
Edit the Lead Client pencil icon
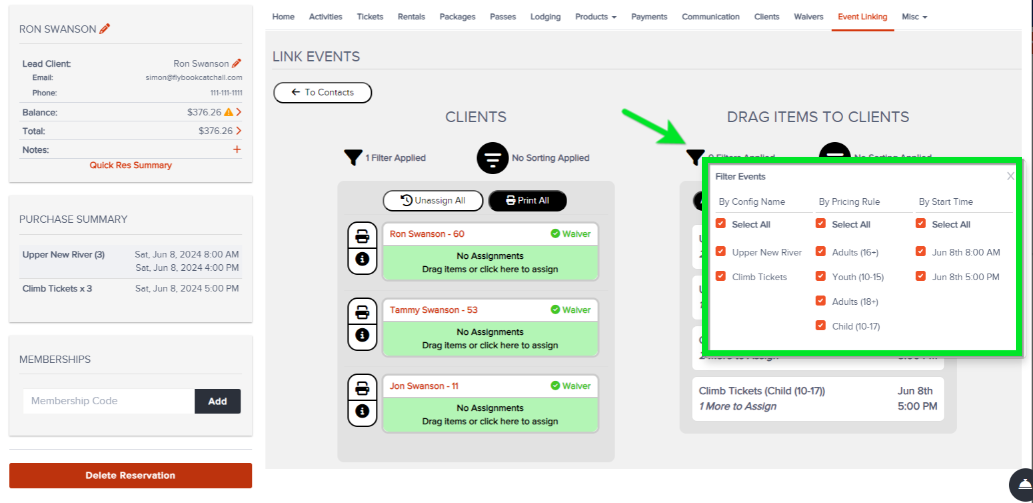coord(237,63)
